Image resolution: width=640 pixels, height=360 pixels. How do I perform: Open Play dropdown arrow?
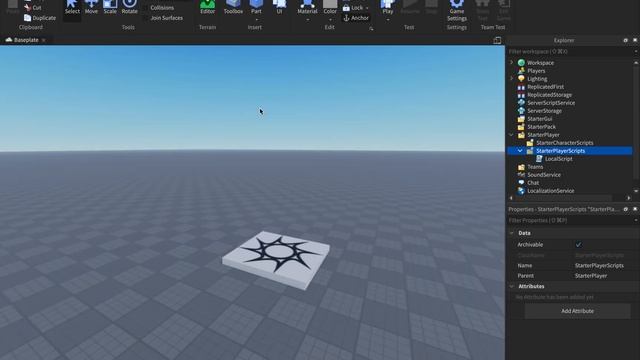point(388,20)
